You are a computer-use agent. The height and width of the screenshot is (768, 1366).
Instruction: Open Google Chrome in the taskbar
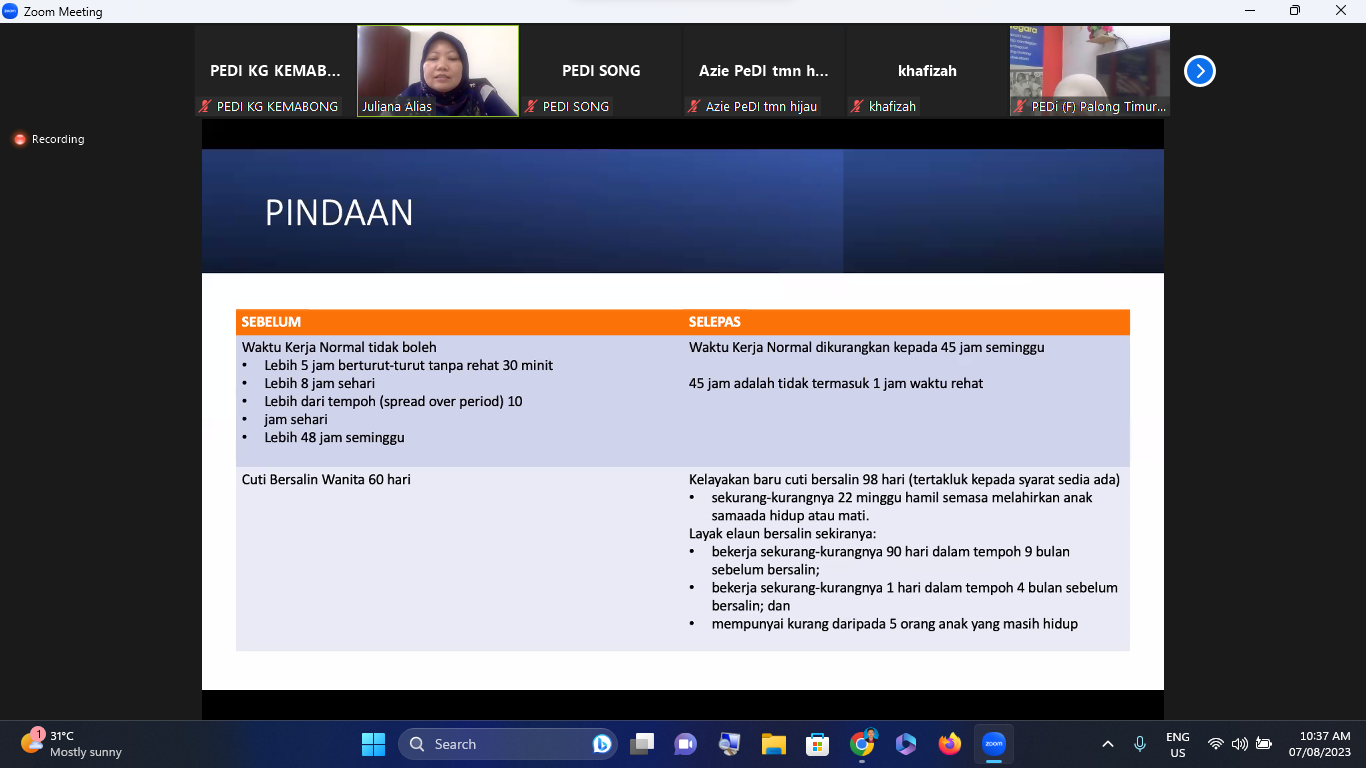[861, 744]
